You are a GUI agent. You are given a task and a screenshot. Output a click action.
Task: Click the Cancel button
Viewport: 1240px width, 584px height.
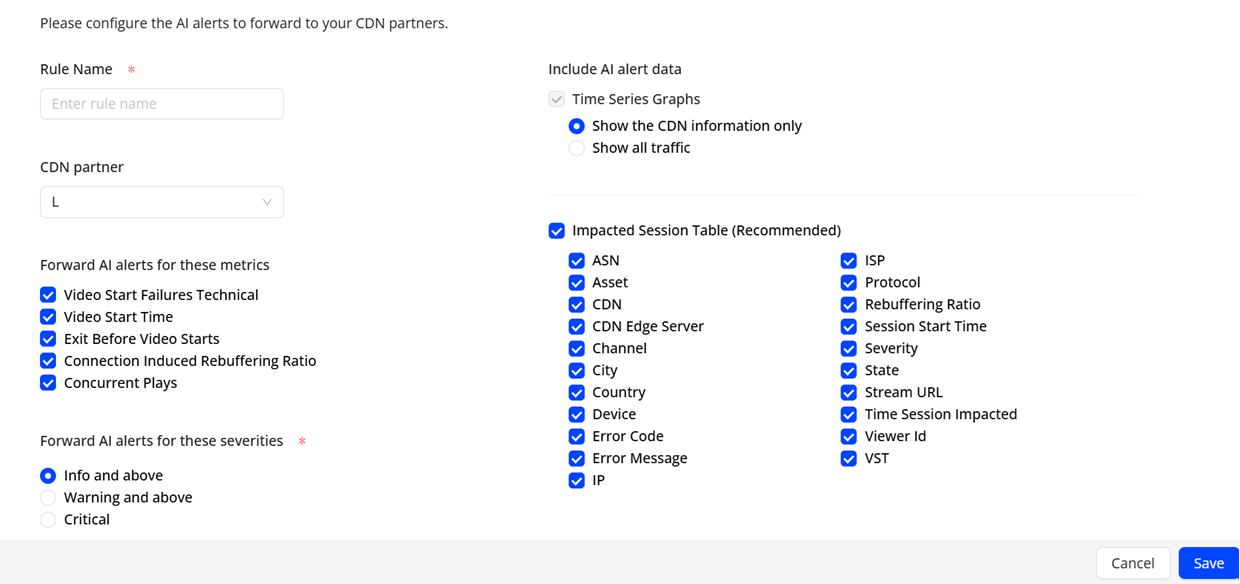(1132, 563)
